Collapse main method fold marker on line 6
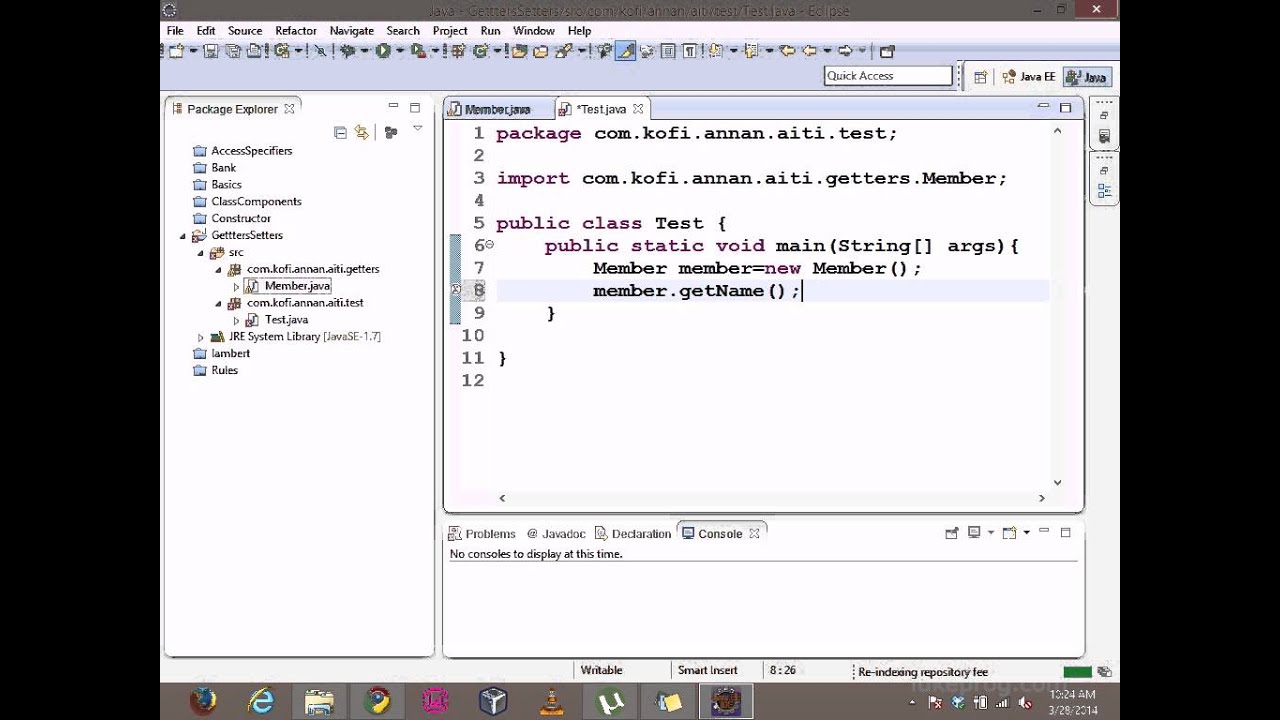The image size is (1280, 720). [x=489, y=245]
